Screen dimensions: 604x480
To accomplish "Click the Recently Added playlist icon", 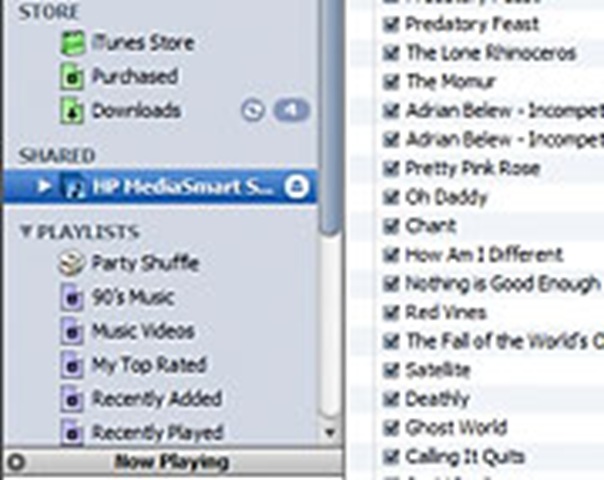I will [72, 399].
